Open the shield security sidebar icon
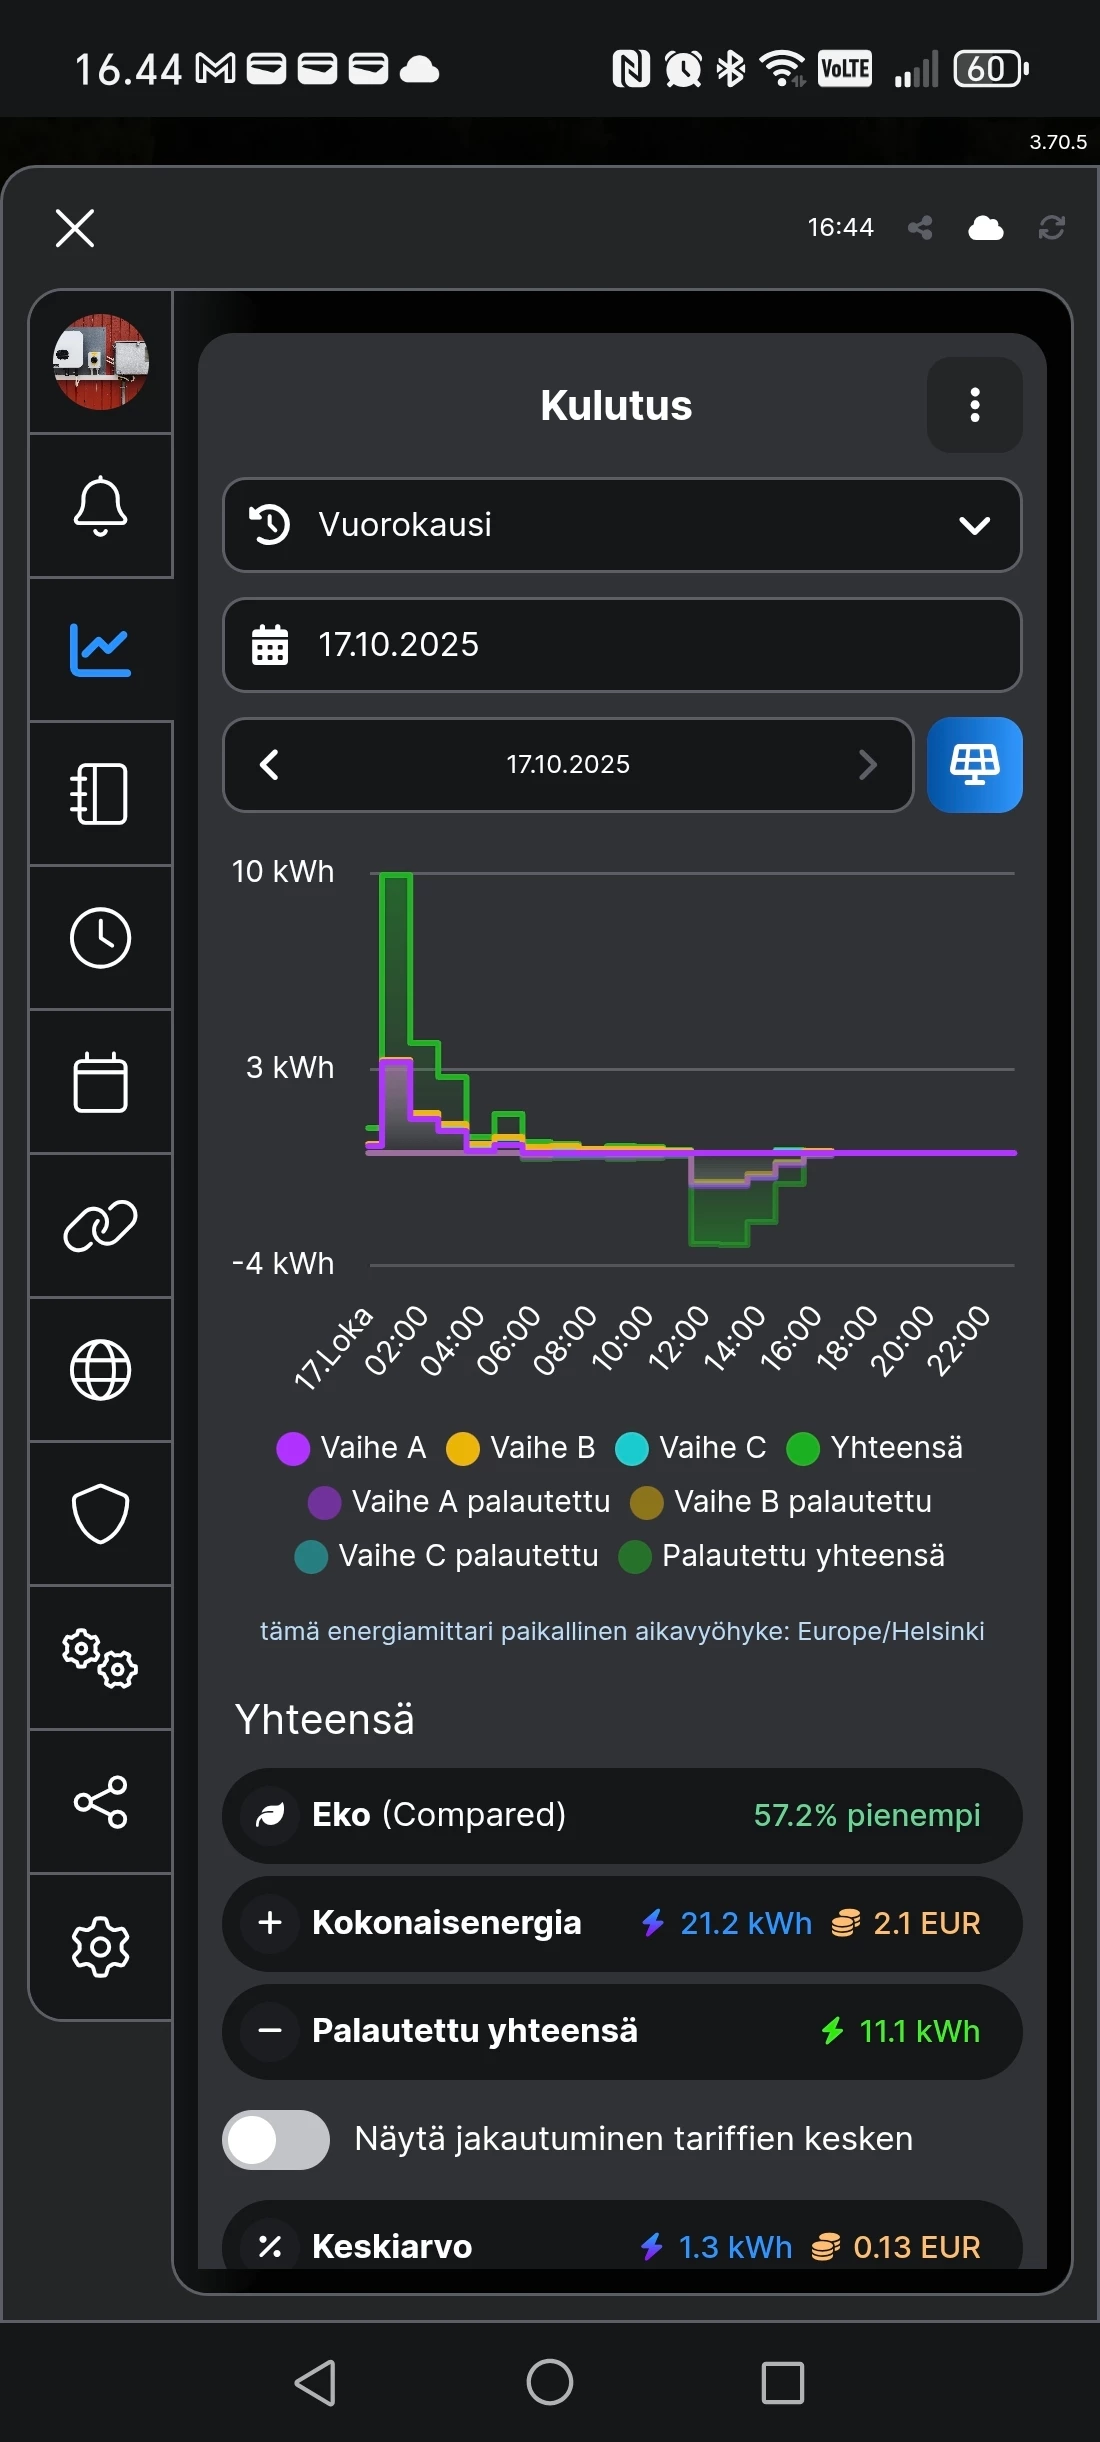The image size is (1100, 2442). 100,1514
